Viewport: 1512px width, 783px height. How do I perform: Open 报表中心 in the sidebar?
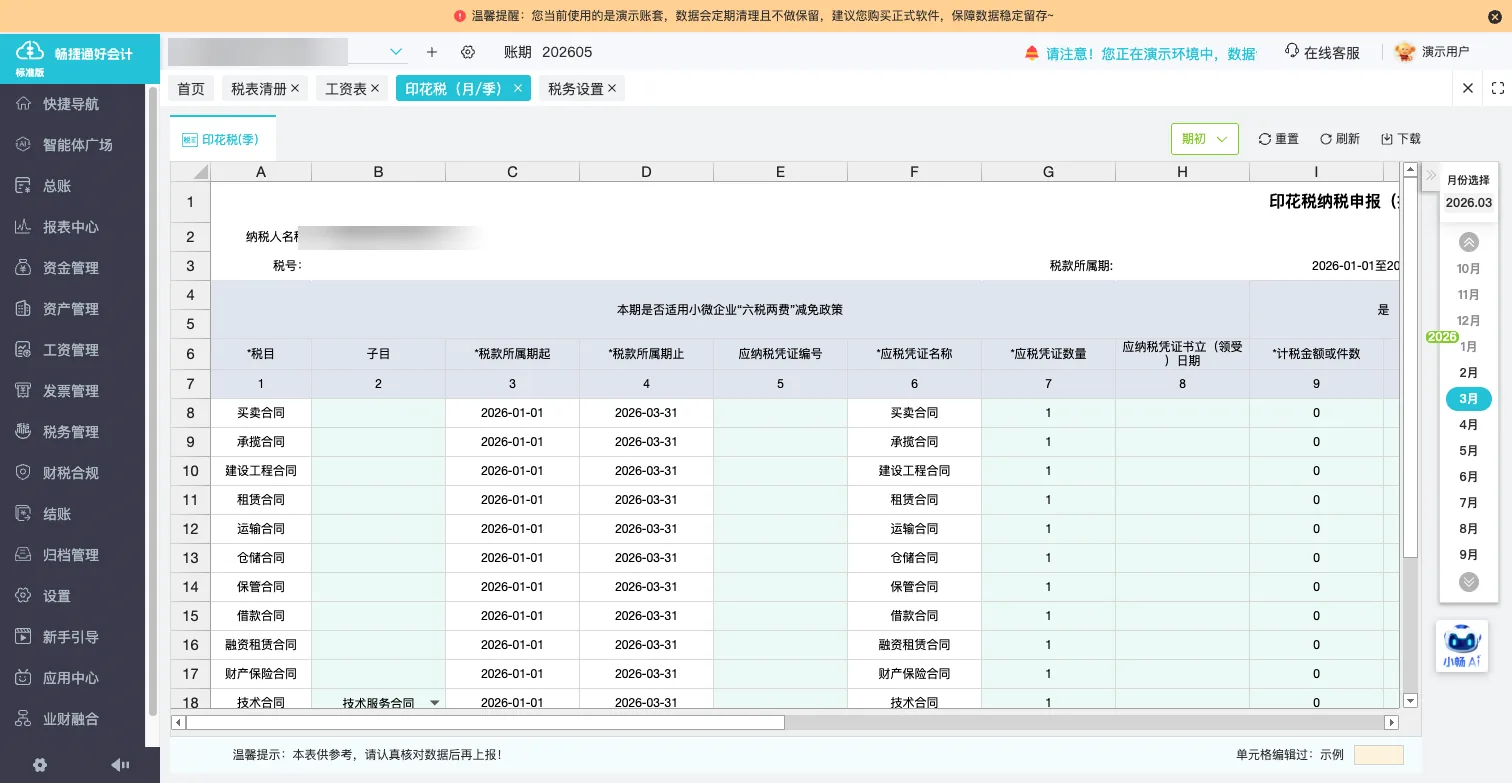pos(71,227)
